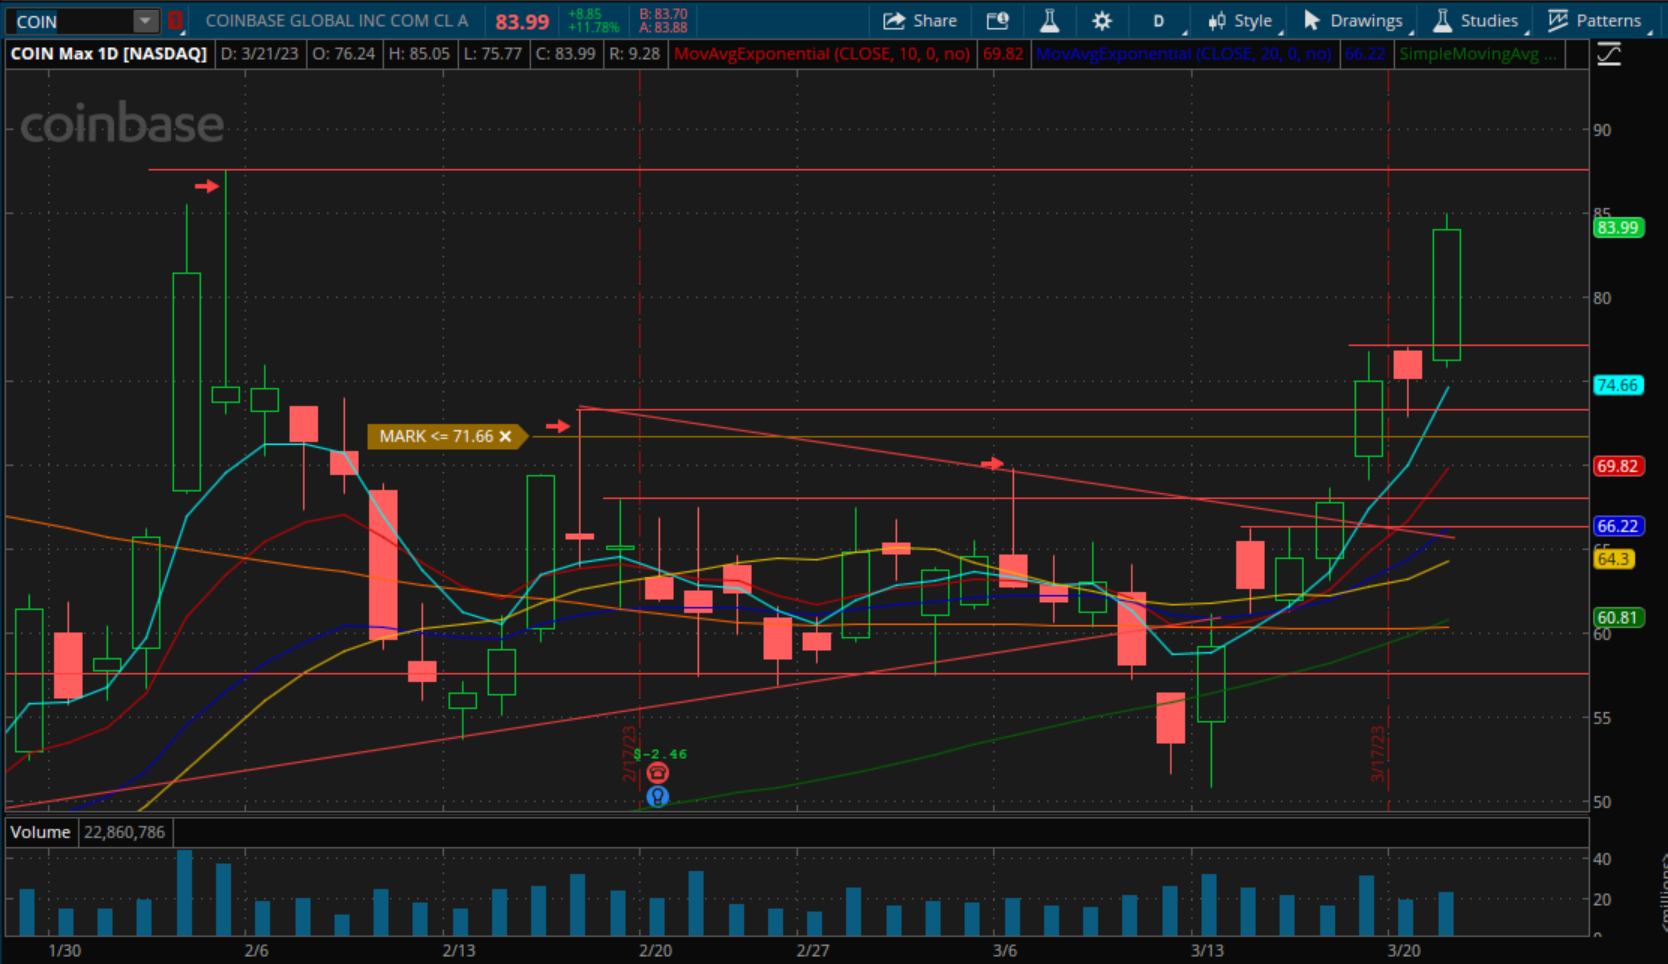This screenshot has width=1668, height=964.
Task: Click the L: 75.77 low readout
Action: coord(492,54)
